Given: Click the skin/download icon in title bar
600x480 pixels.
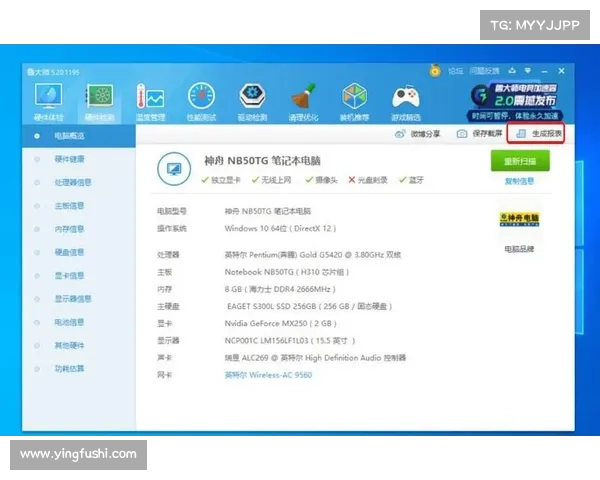Looking at the screenshot, I should coord(512,70).
